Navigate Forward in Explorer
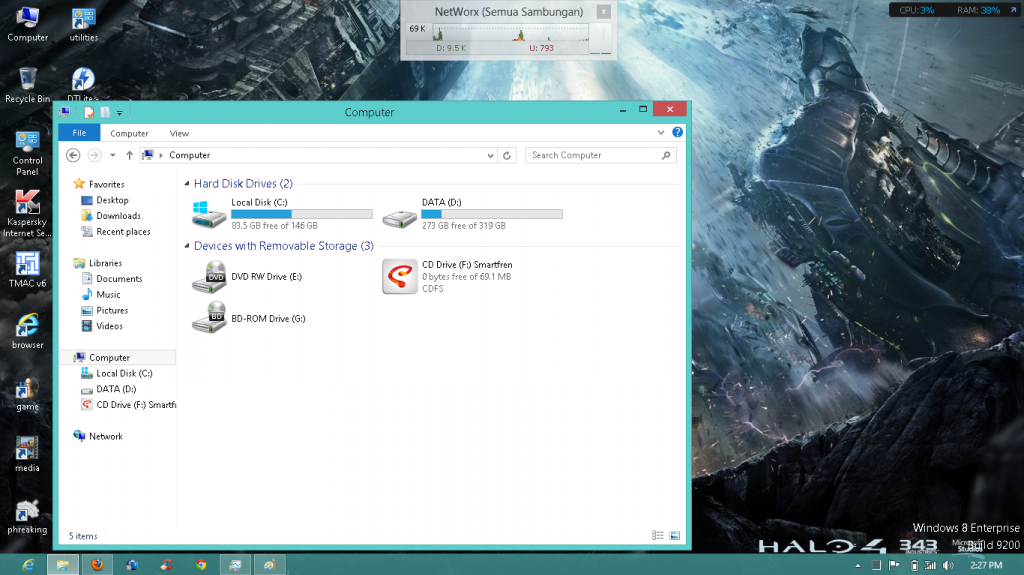Viewport: 1024px width, 575px height. [x=94, y=156]
